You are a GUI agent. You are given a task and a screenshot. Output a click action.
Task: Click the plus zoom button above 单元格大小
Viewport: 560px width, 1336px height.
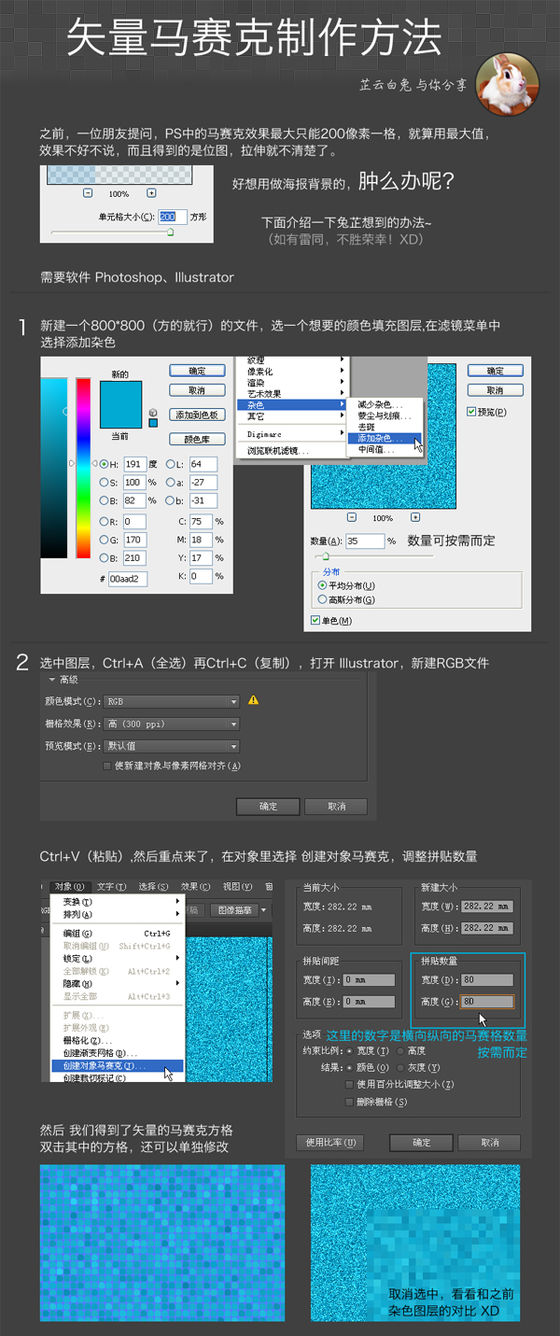[x=151, y=193]
